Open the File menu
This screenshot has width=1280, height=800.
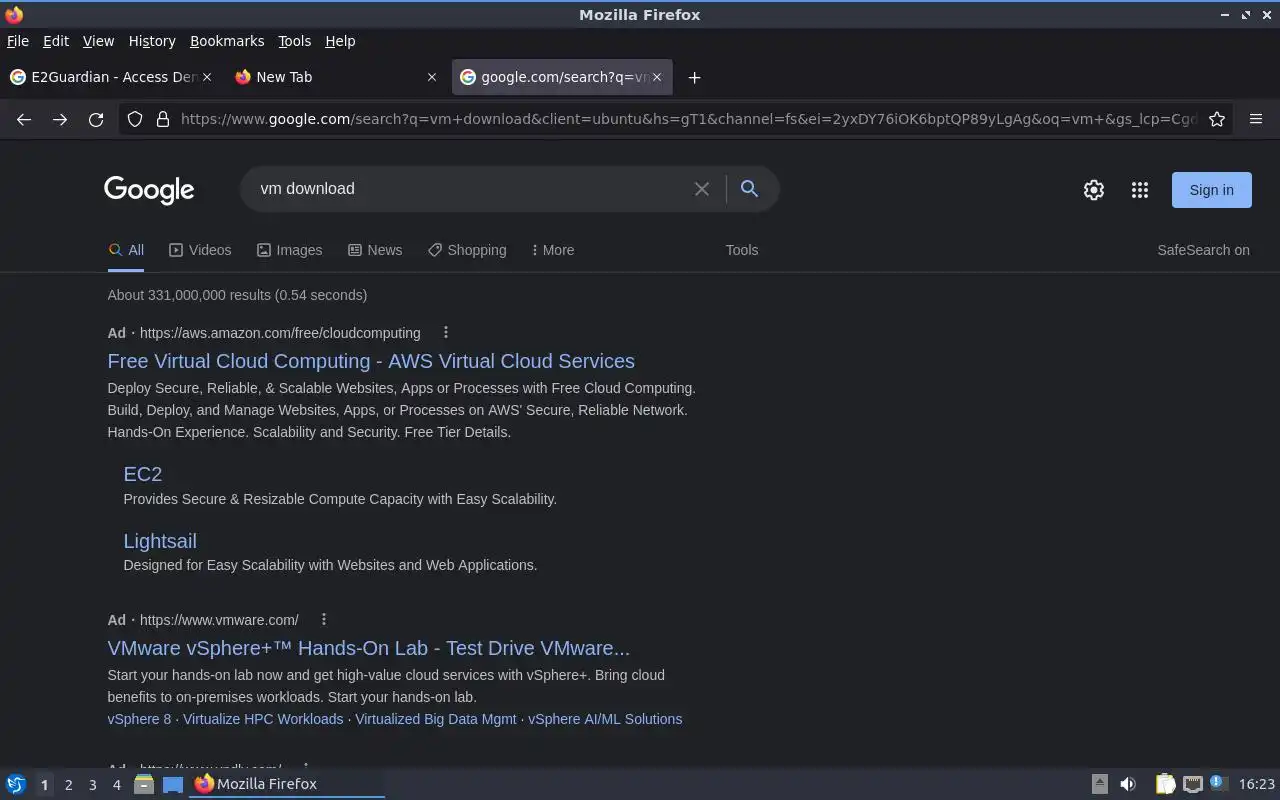pos(18,41)
